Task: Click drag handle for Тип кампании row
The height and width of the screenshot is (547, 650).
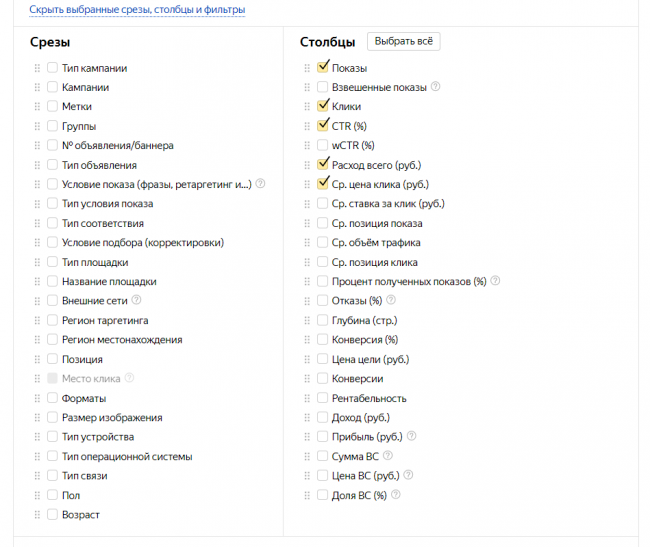Action: (x=38, y=68)
